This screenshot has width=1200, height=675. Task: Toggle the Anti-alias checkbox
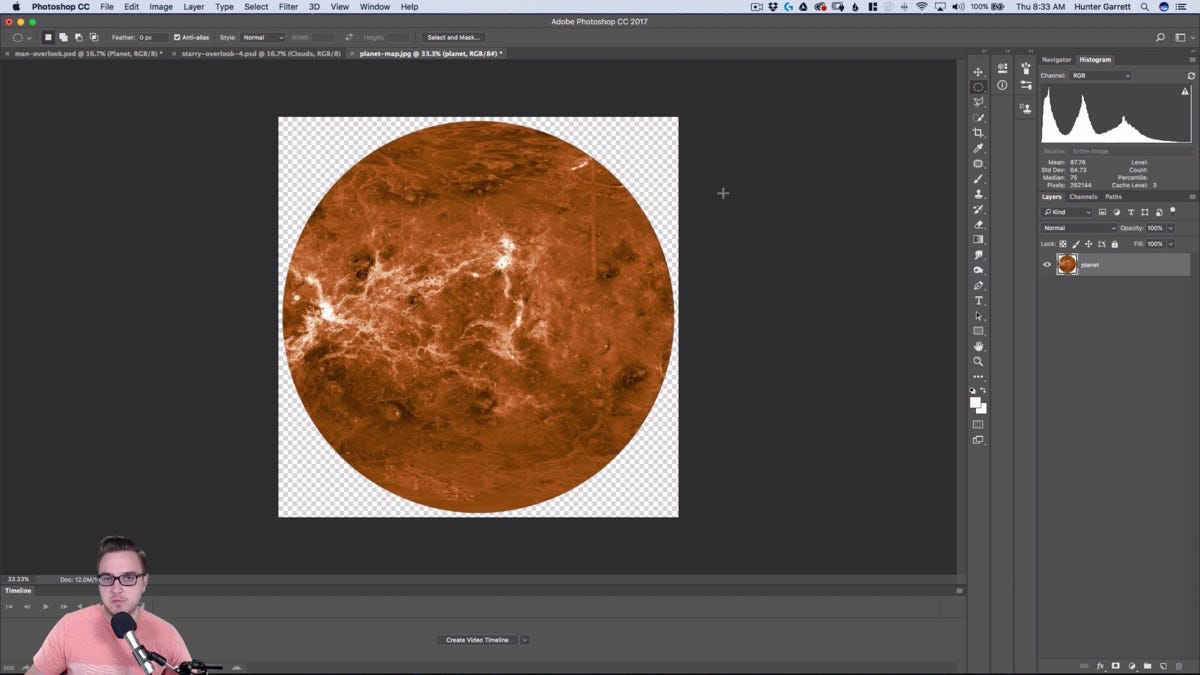coord(177,38)
